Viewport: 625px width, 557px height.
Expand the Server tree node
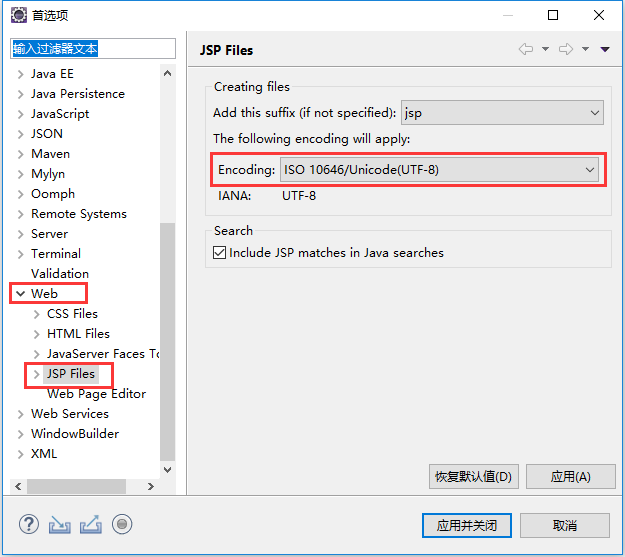coord(21,234)
